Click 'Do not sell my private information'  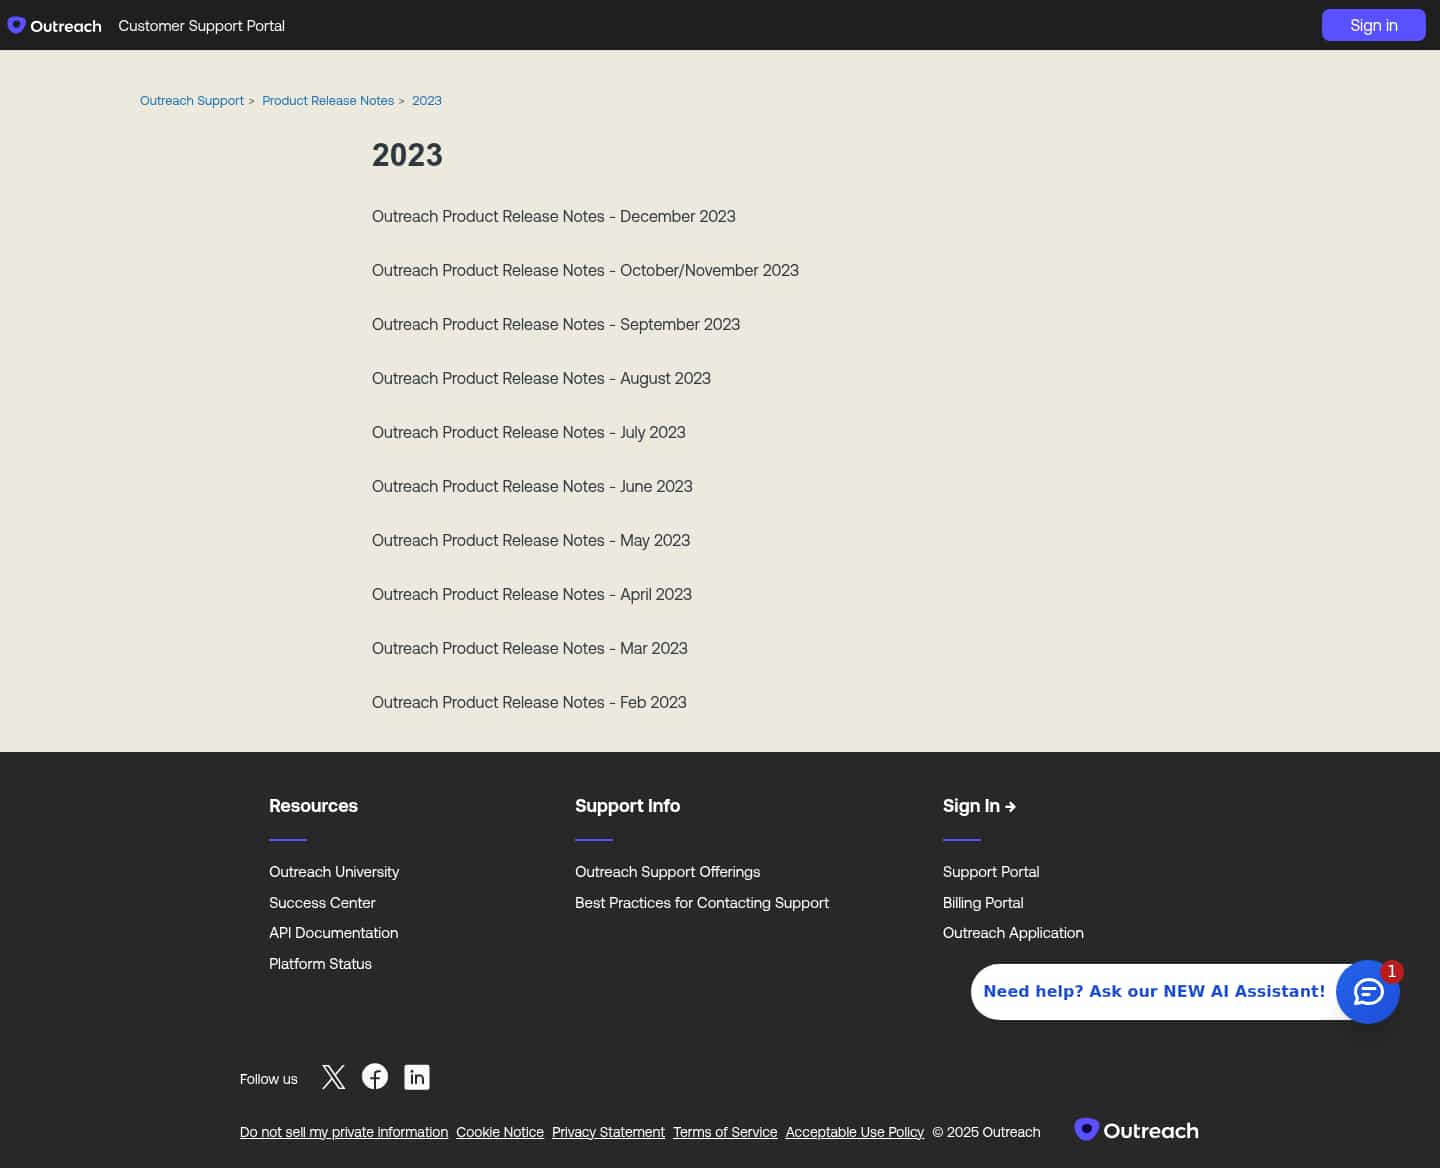pos(344,1131)
